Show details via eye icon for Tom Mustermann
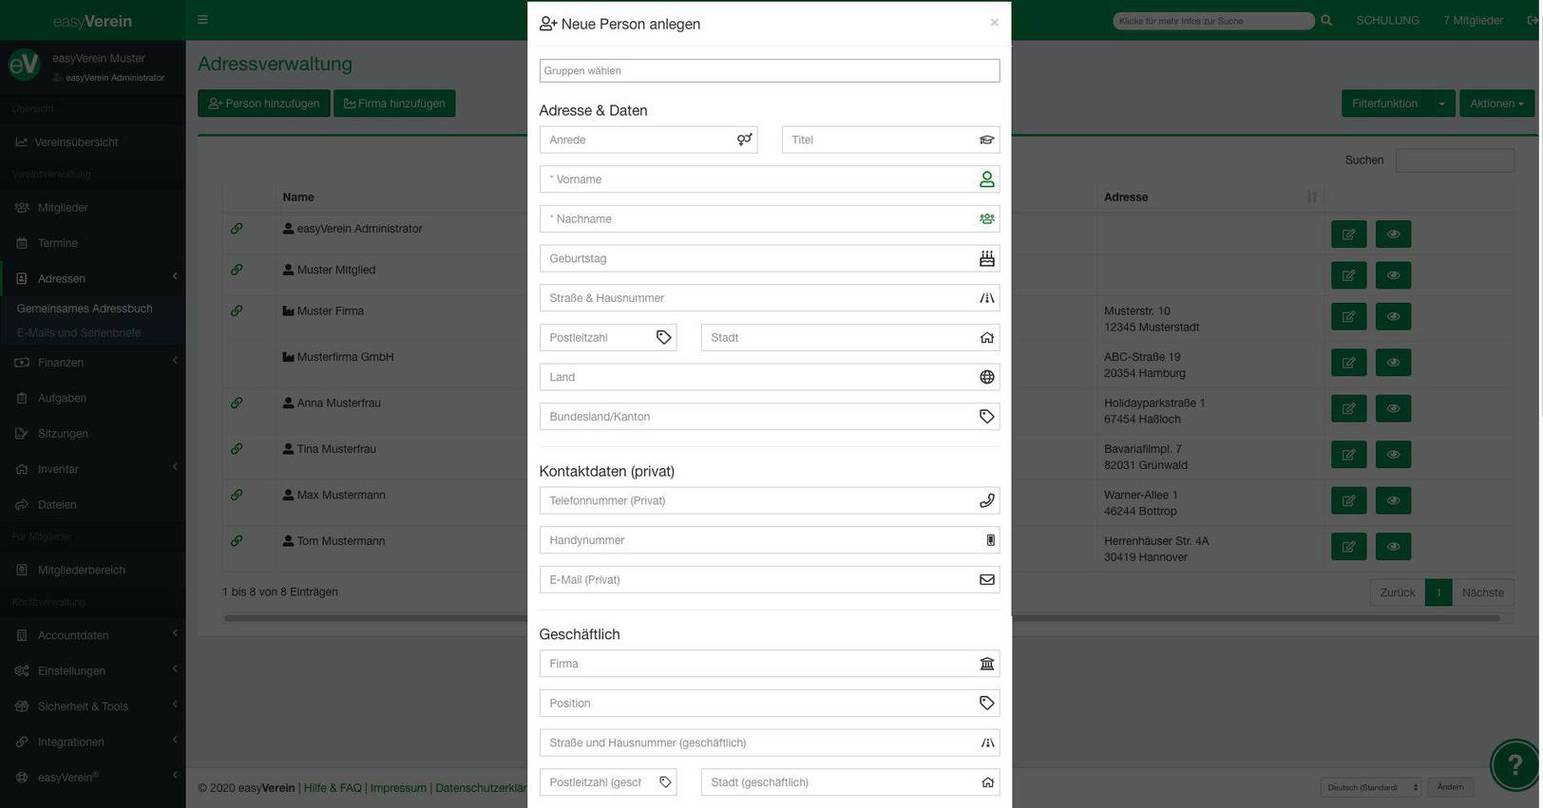 pyautogui.click(x=1393, y=546)
